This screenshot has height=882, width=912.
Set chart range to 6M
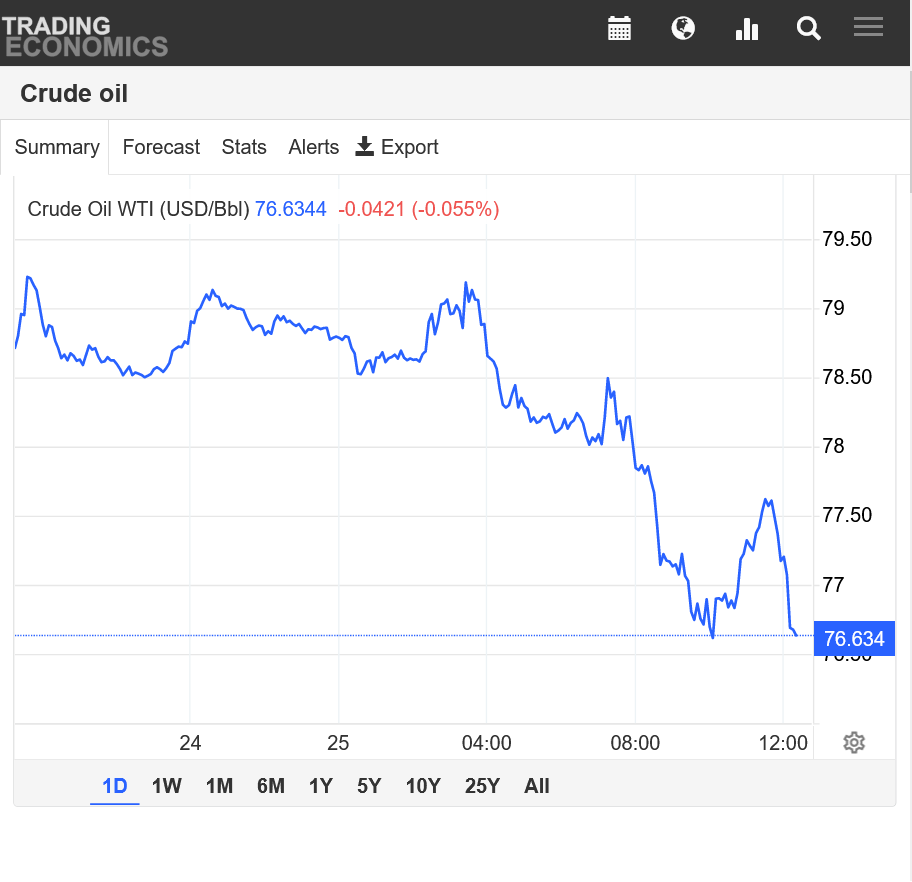[x=271, y=786]
